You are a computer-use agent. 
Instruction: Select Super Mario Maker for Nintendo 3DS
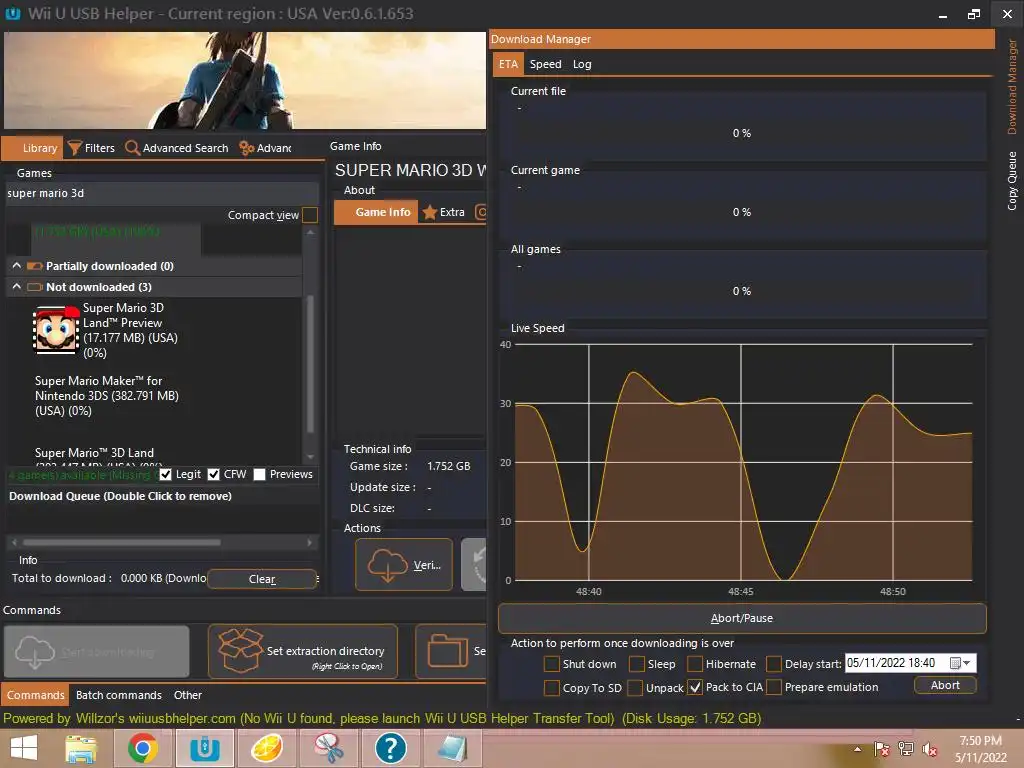pos(107,396)
